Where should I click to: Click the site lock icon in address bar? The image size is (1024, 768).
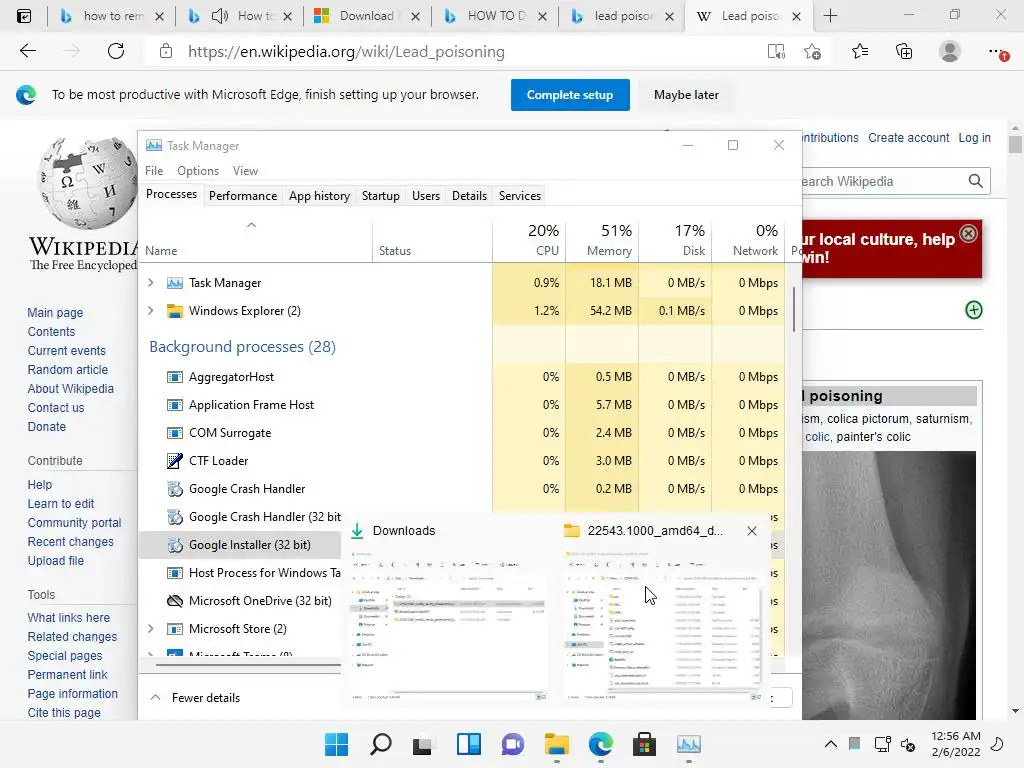[166, 51]
